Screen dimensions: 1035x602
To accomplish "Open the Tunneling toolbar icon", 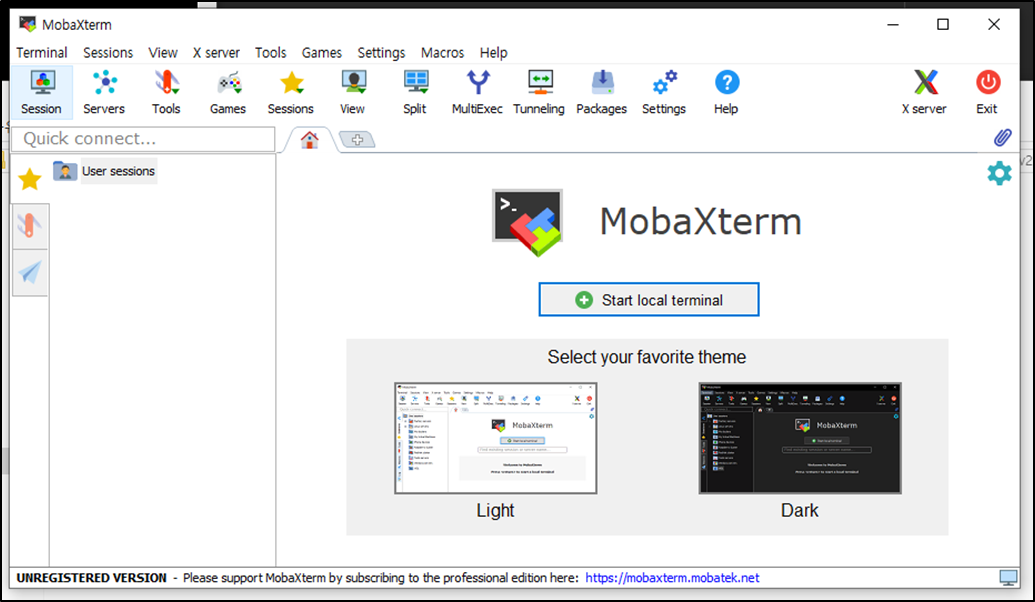I will pos(539,92).
